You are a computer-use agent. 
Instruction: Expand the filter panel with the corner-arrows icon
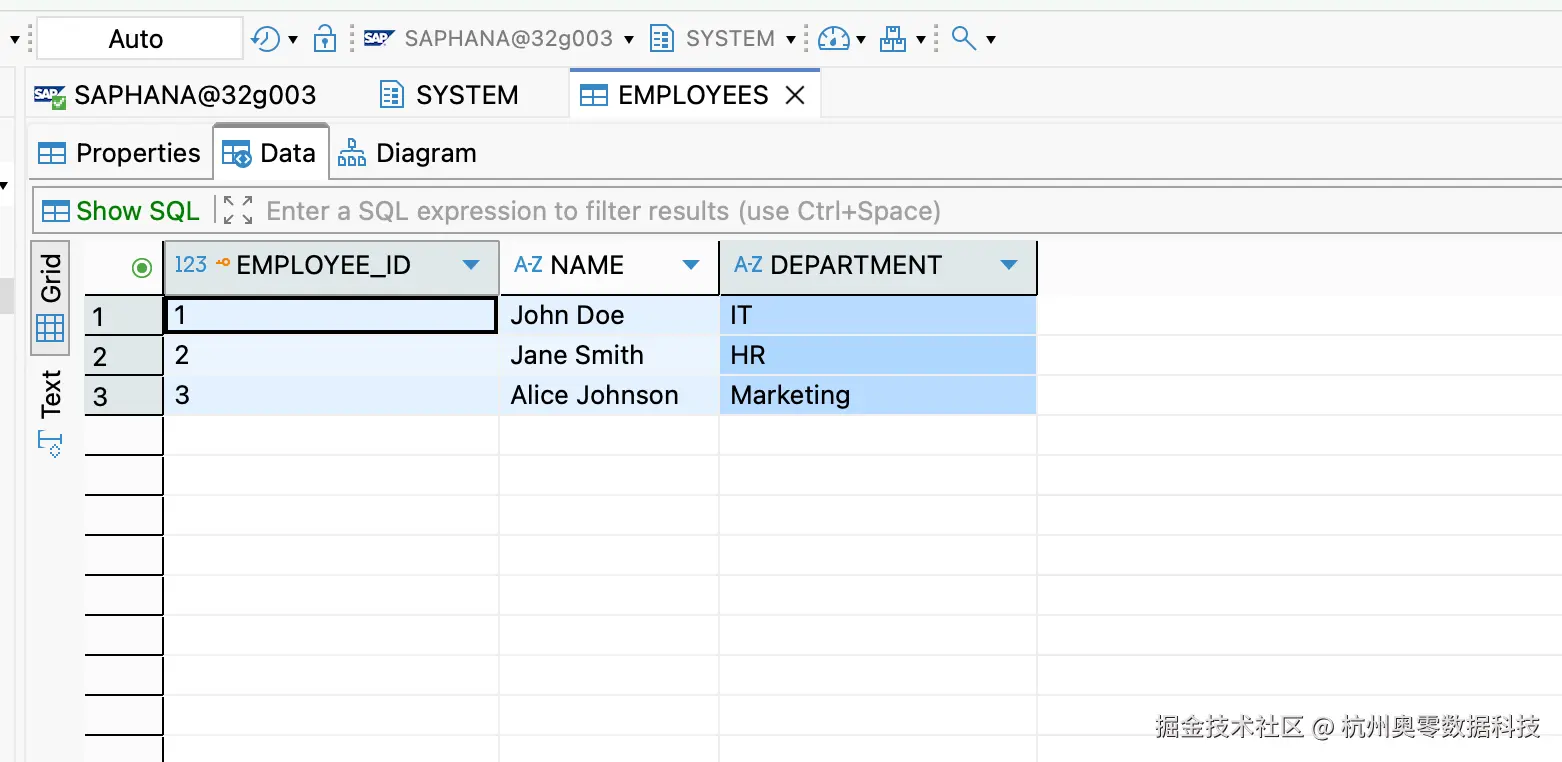pyautogui.click(x=238, y=210)
